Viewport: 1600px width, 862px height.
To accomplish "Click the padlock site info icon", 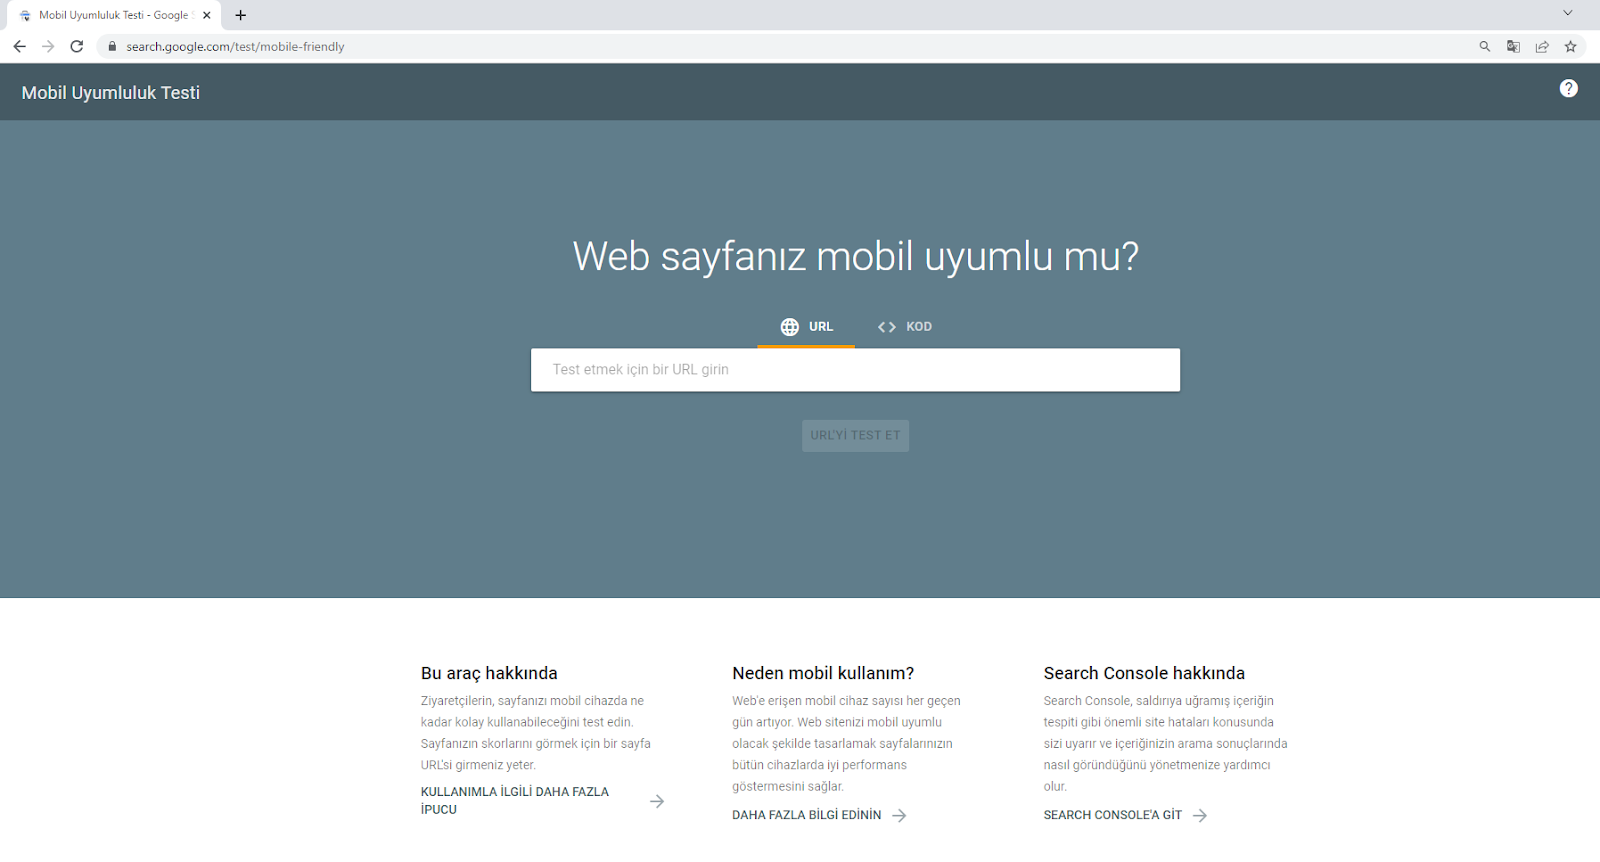I will click(112, 46).
